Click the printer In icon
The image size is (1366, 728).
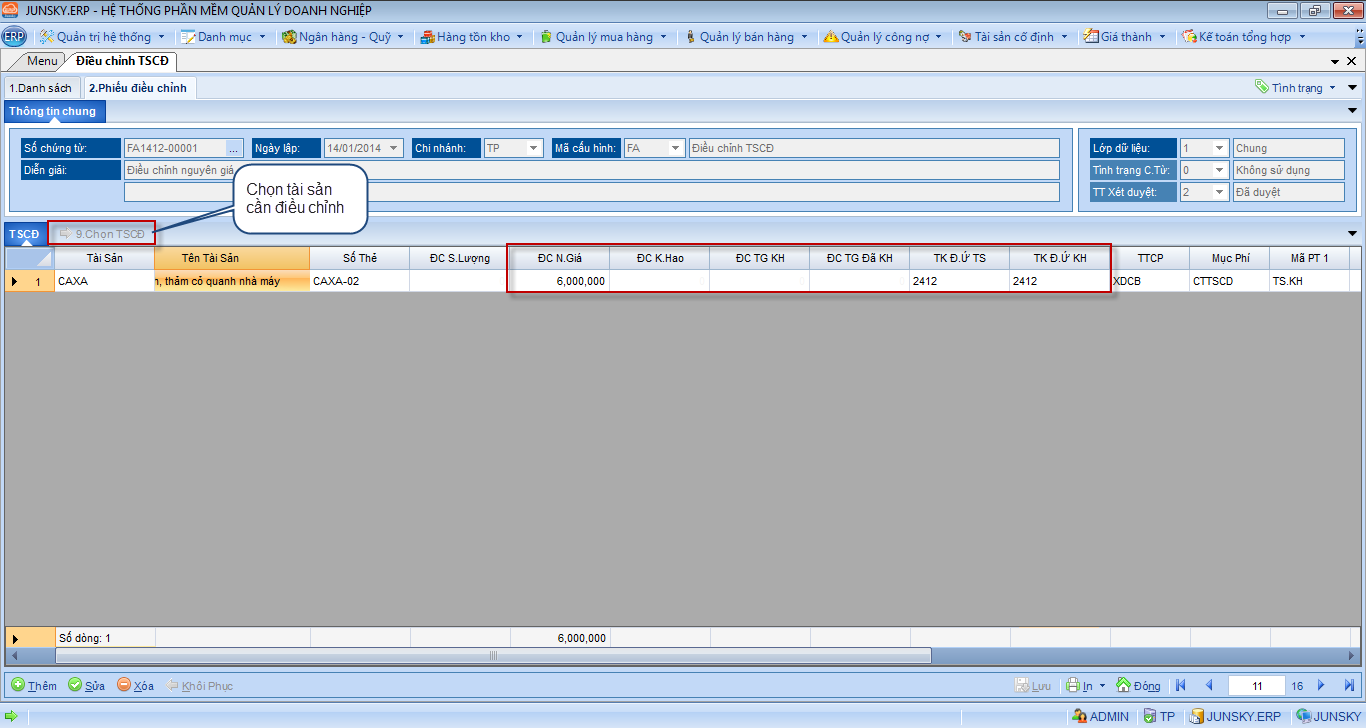(1072, 685)
